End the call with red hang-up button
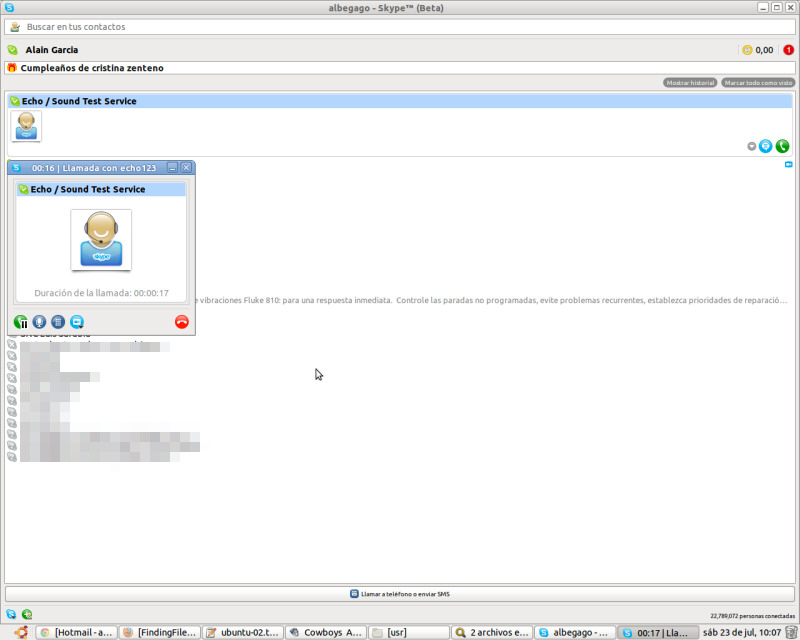This screenshot has width=800, height=640. pyautogui.click(x=182, y=322)
